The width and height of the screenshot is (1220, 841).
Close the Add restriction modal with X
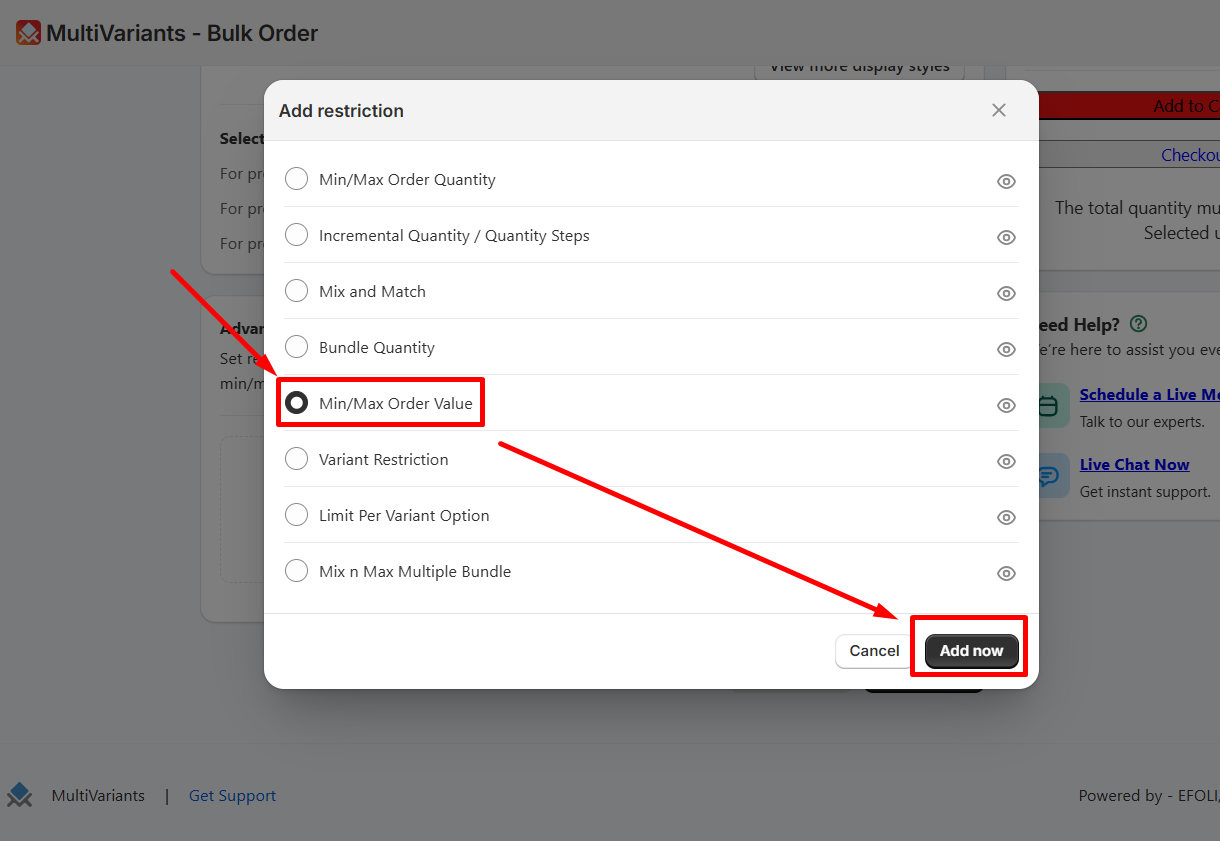pyautogui.click(x=998, y=110)
